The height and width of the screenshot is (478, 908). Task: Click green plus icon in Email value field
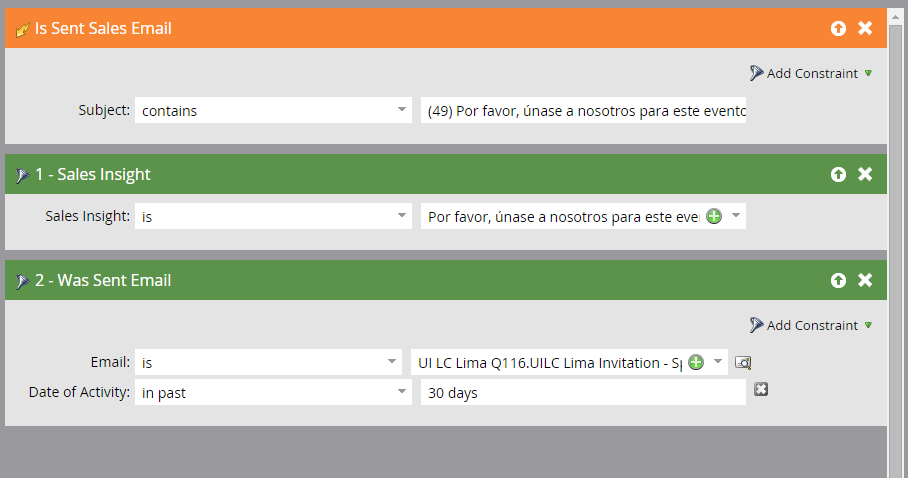(x=696, y=362)
